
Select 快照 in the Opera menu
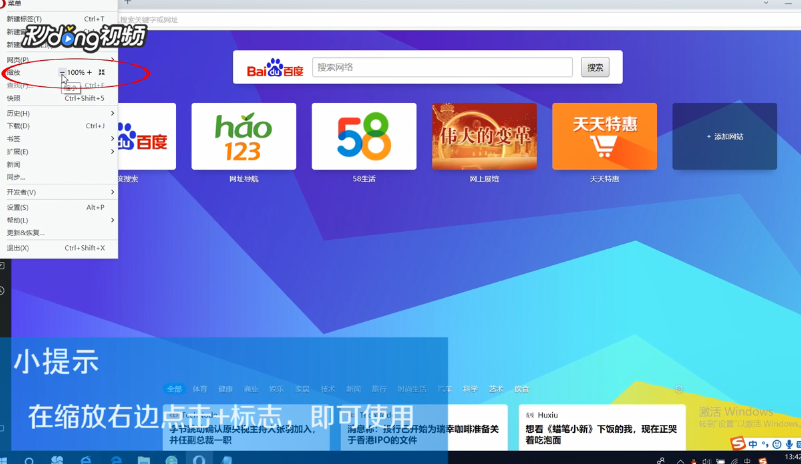59,98
